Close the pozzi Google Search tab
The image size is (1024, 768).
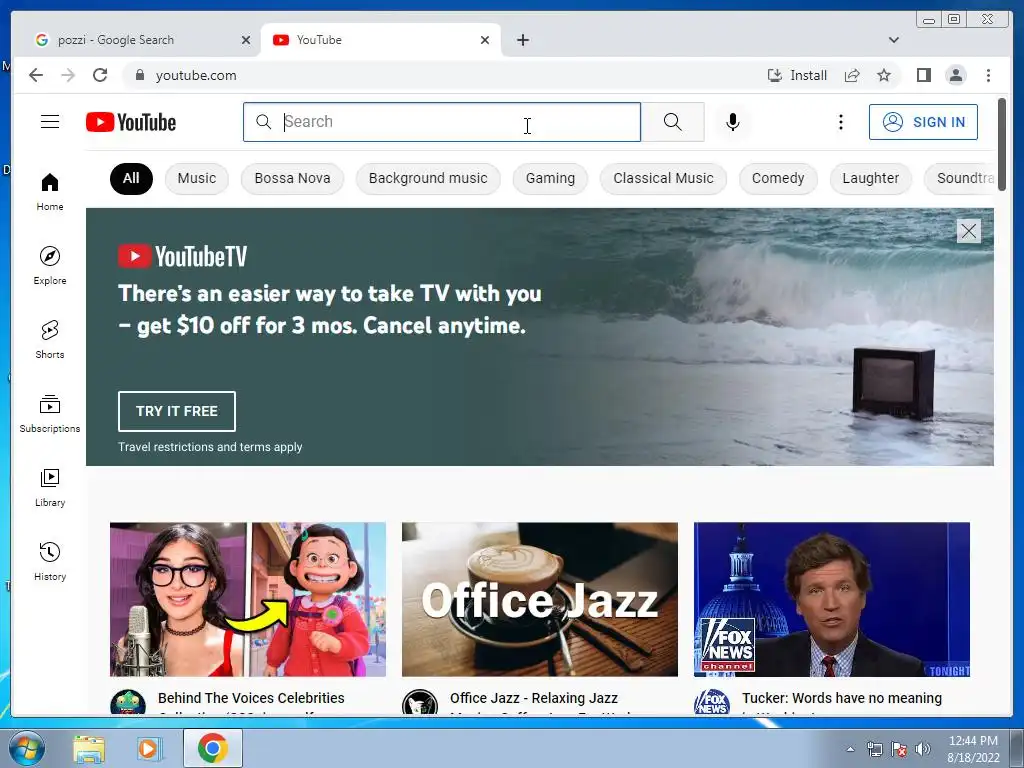tap(246, 40)
